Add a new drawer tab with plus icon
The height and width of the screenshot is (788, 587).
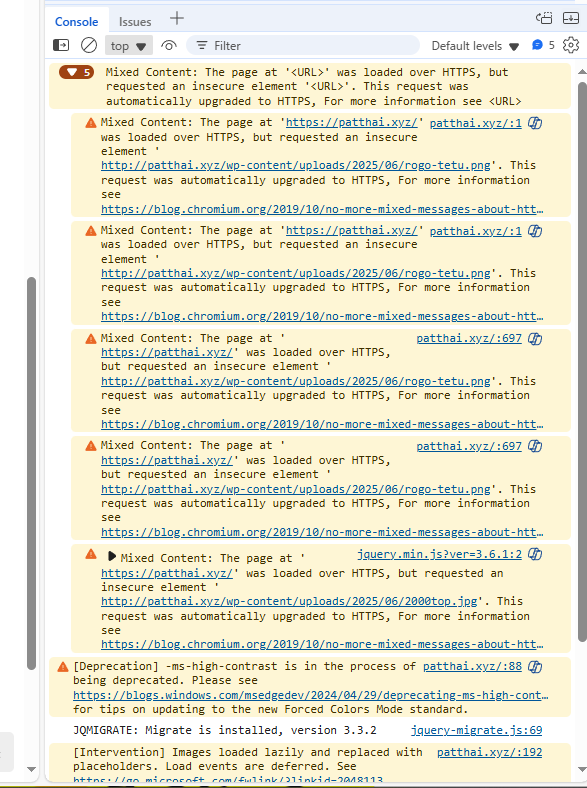[x=177, y=19]
